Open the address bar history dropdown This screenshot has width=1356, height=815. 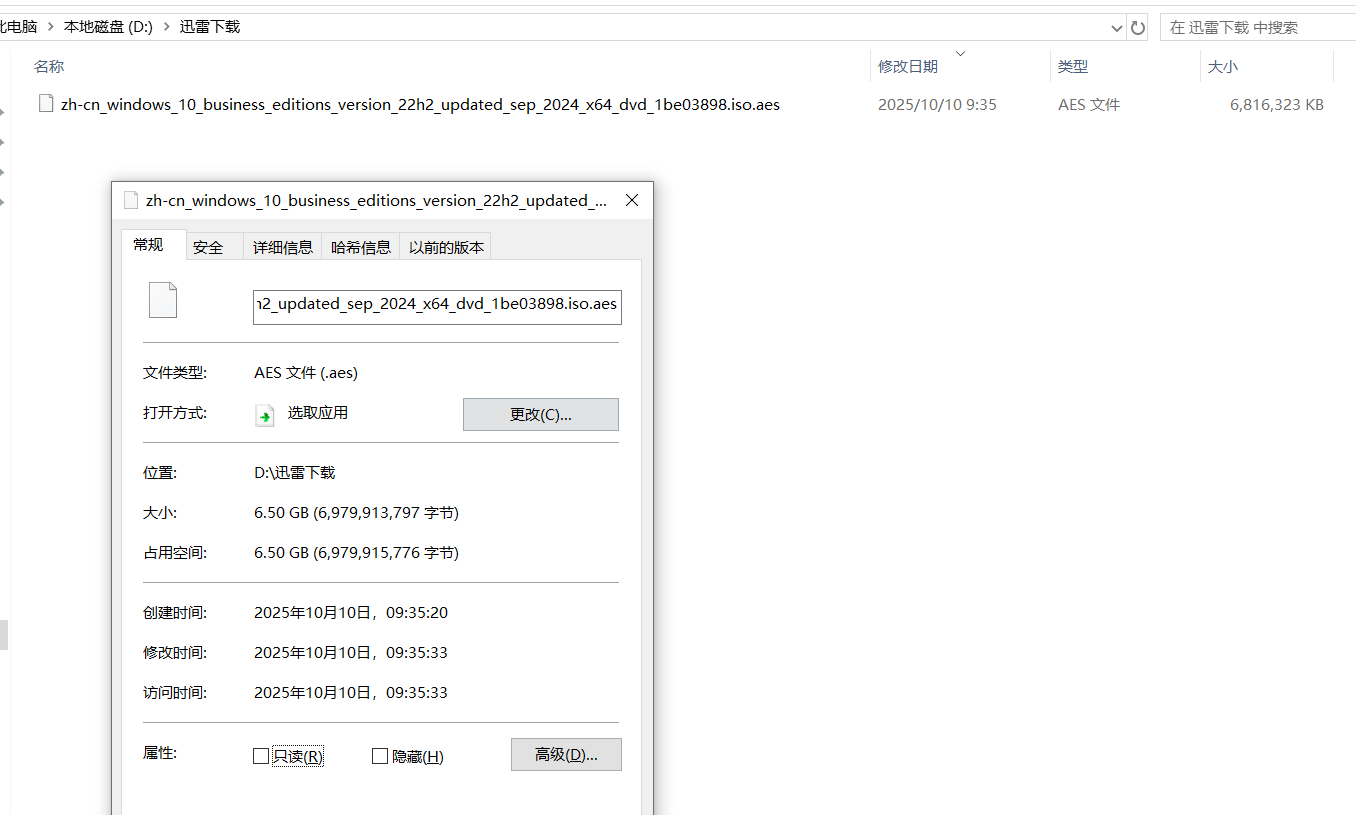click(1117, 27)
